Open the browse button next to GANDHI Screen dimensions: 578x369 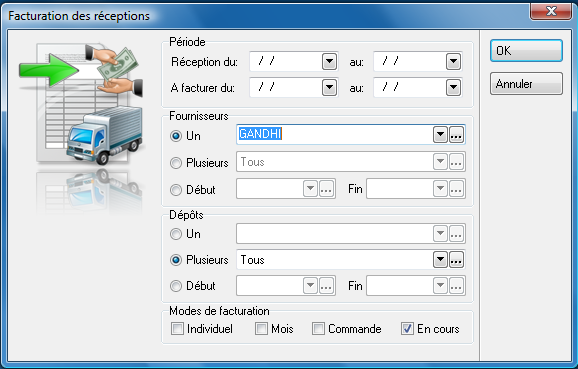(456, 135)
